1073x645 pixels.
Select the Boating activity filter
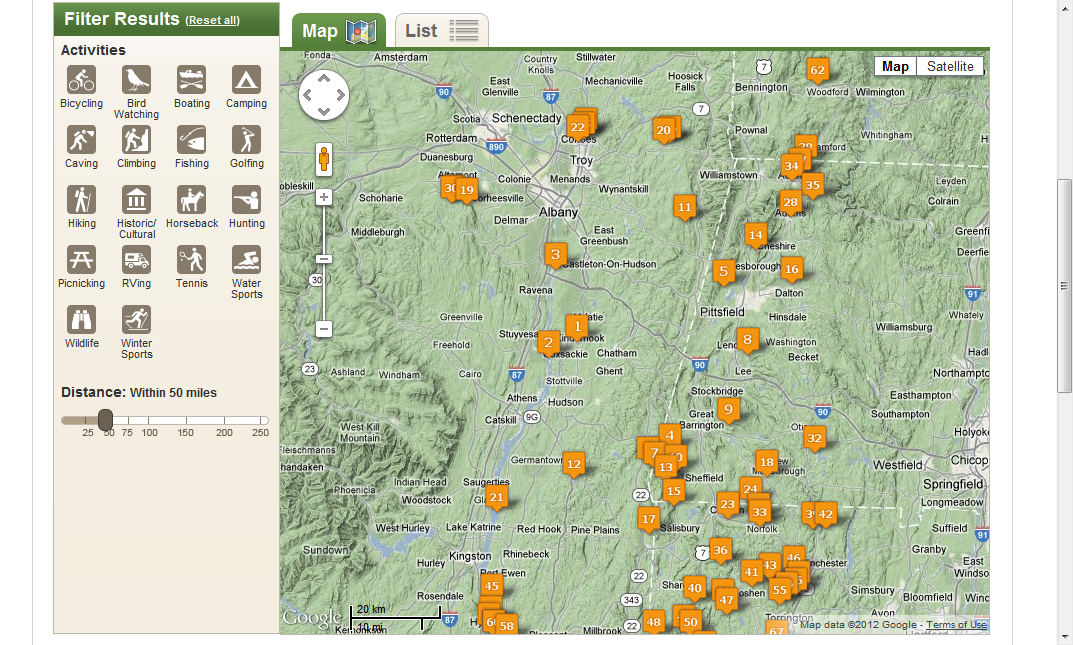(x=191, y=80)
